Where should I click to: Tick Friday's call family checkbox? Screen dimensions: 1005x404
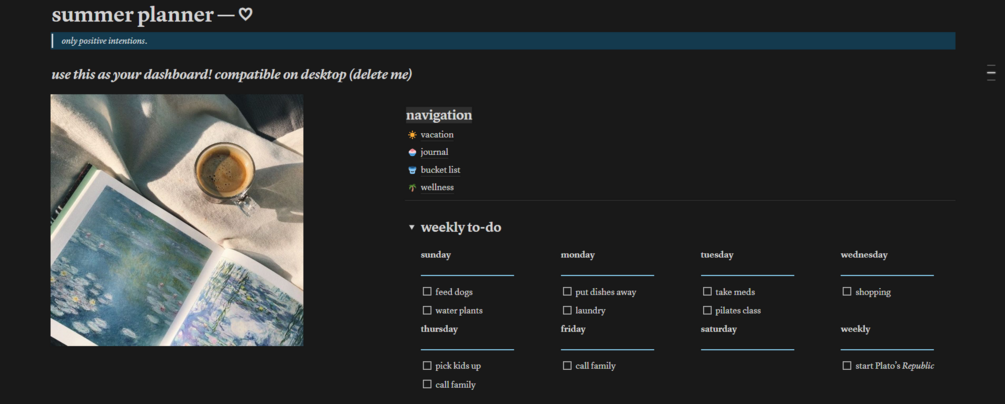pos(567,366)
